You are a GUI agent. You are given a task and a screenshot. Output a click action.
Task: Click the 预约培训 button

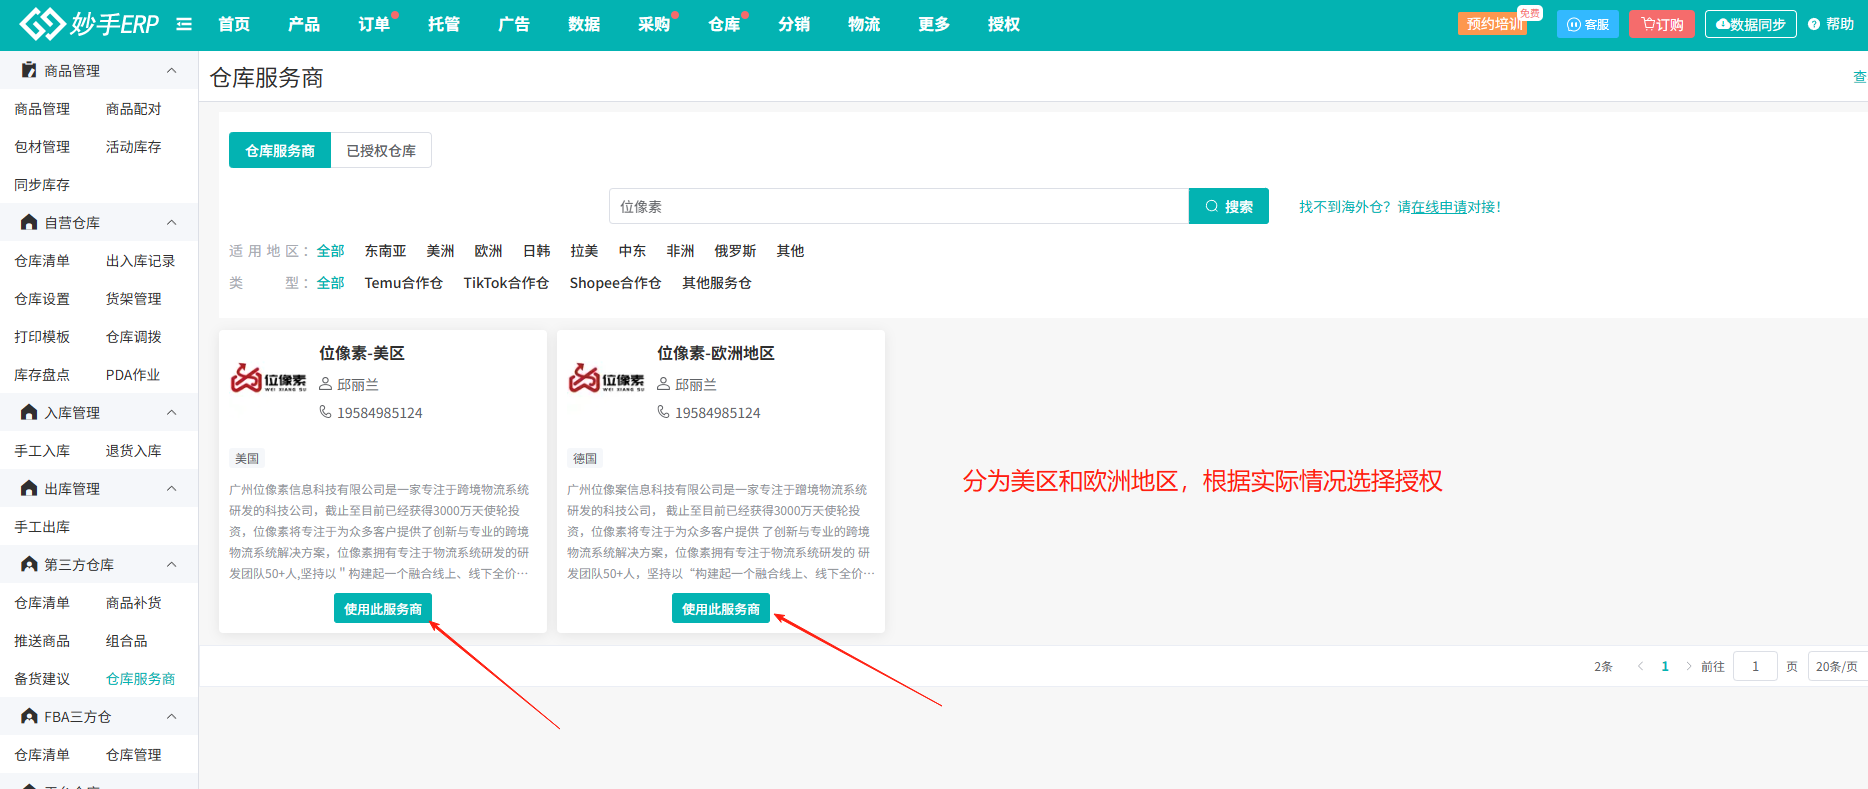click(1492, 24)
